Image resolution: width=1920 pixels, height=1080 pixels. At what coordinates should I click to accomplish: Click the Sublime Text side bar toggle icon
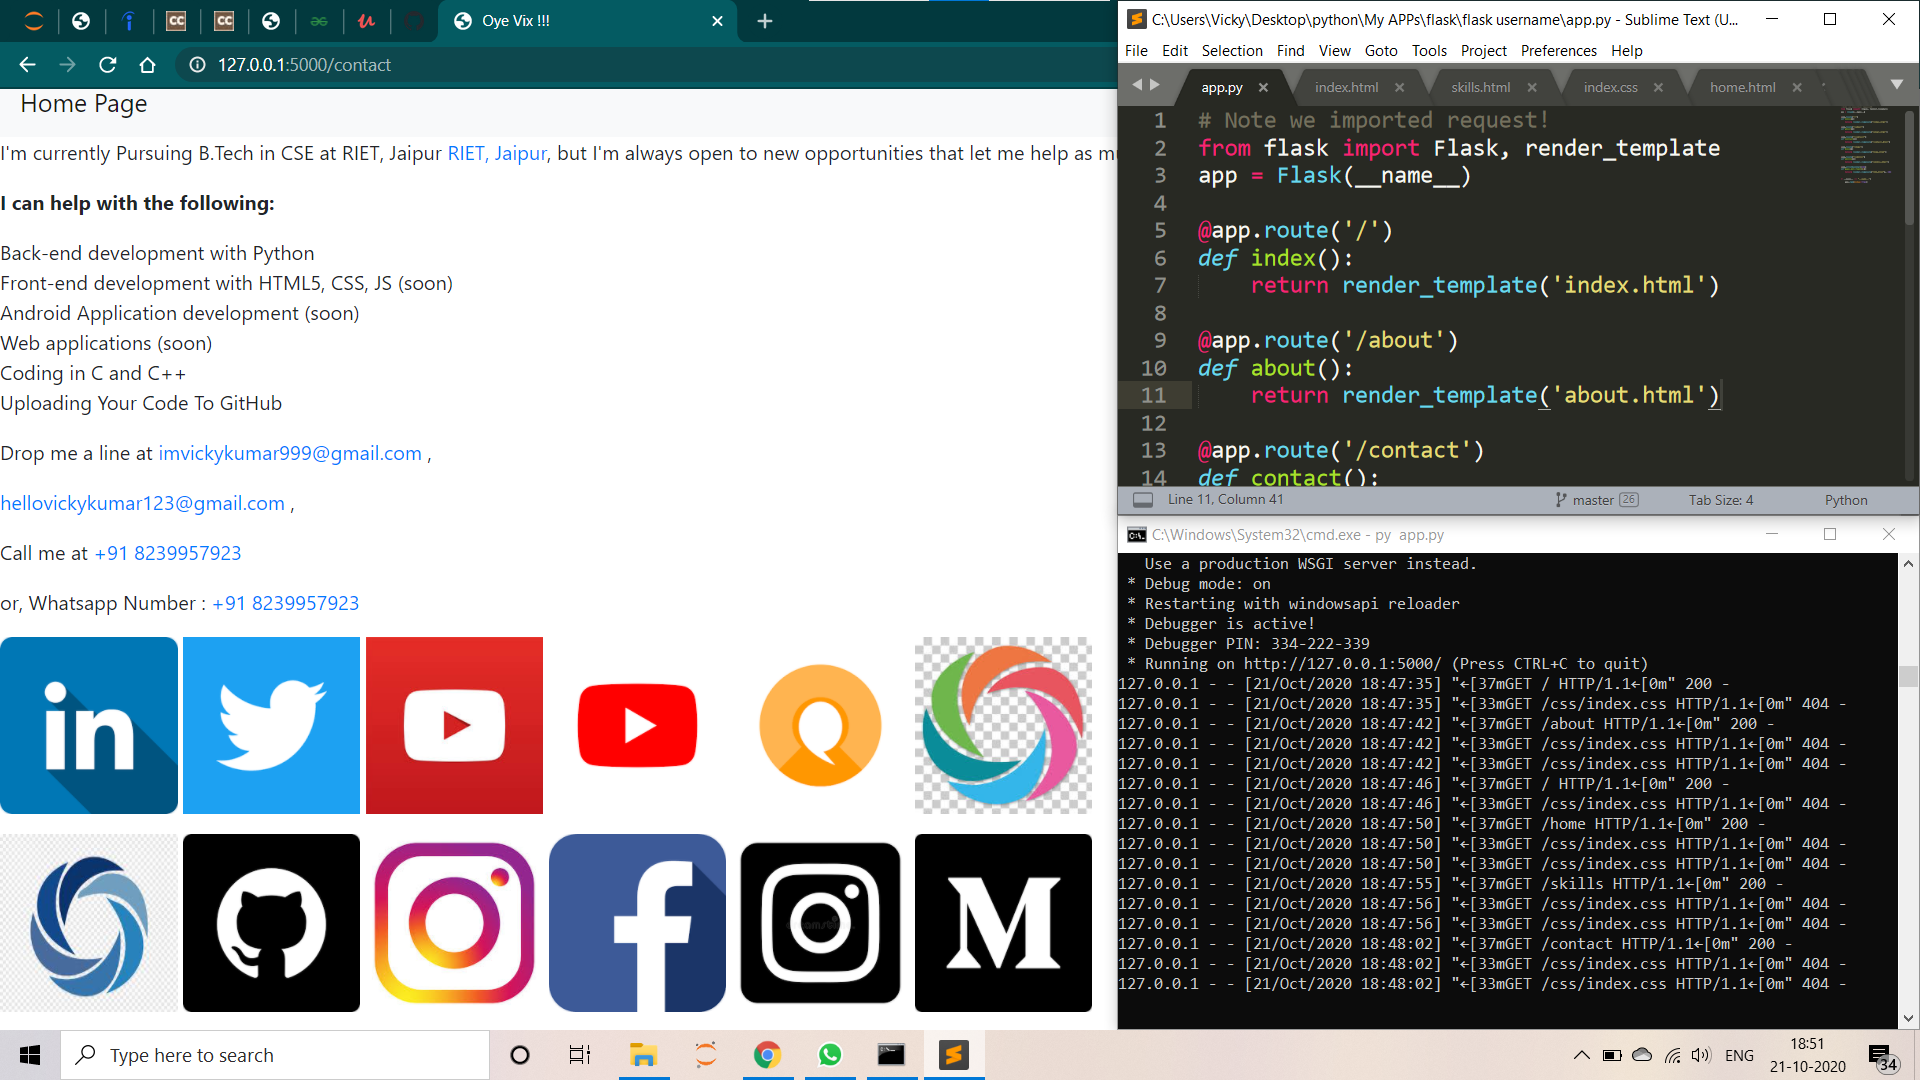[1143, 500]
